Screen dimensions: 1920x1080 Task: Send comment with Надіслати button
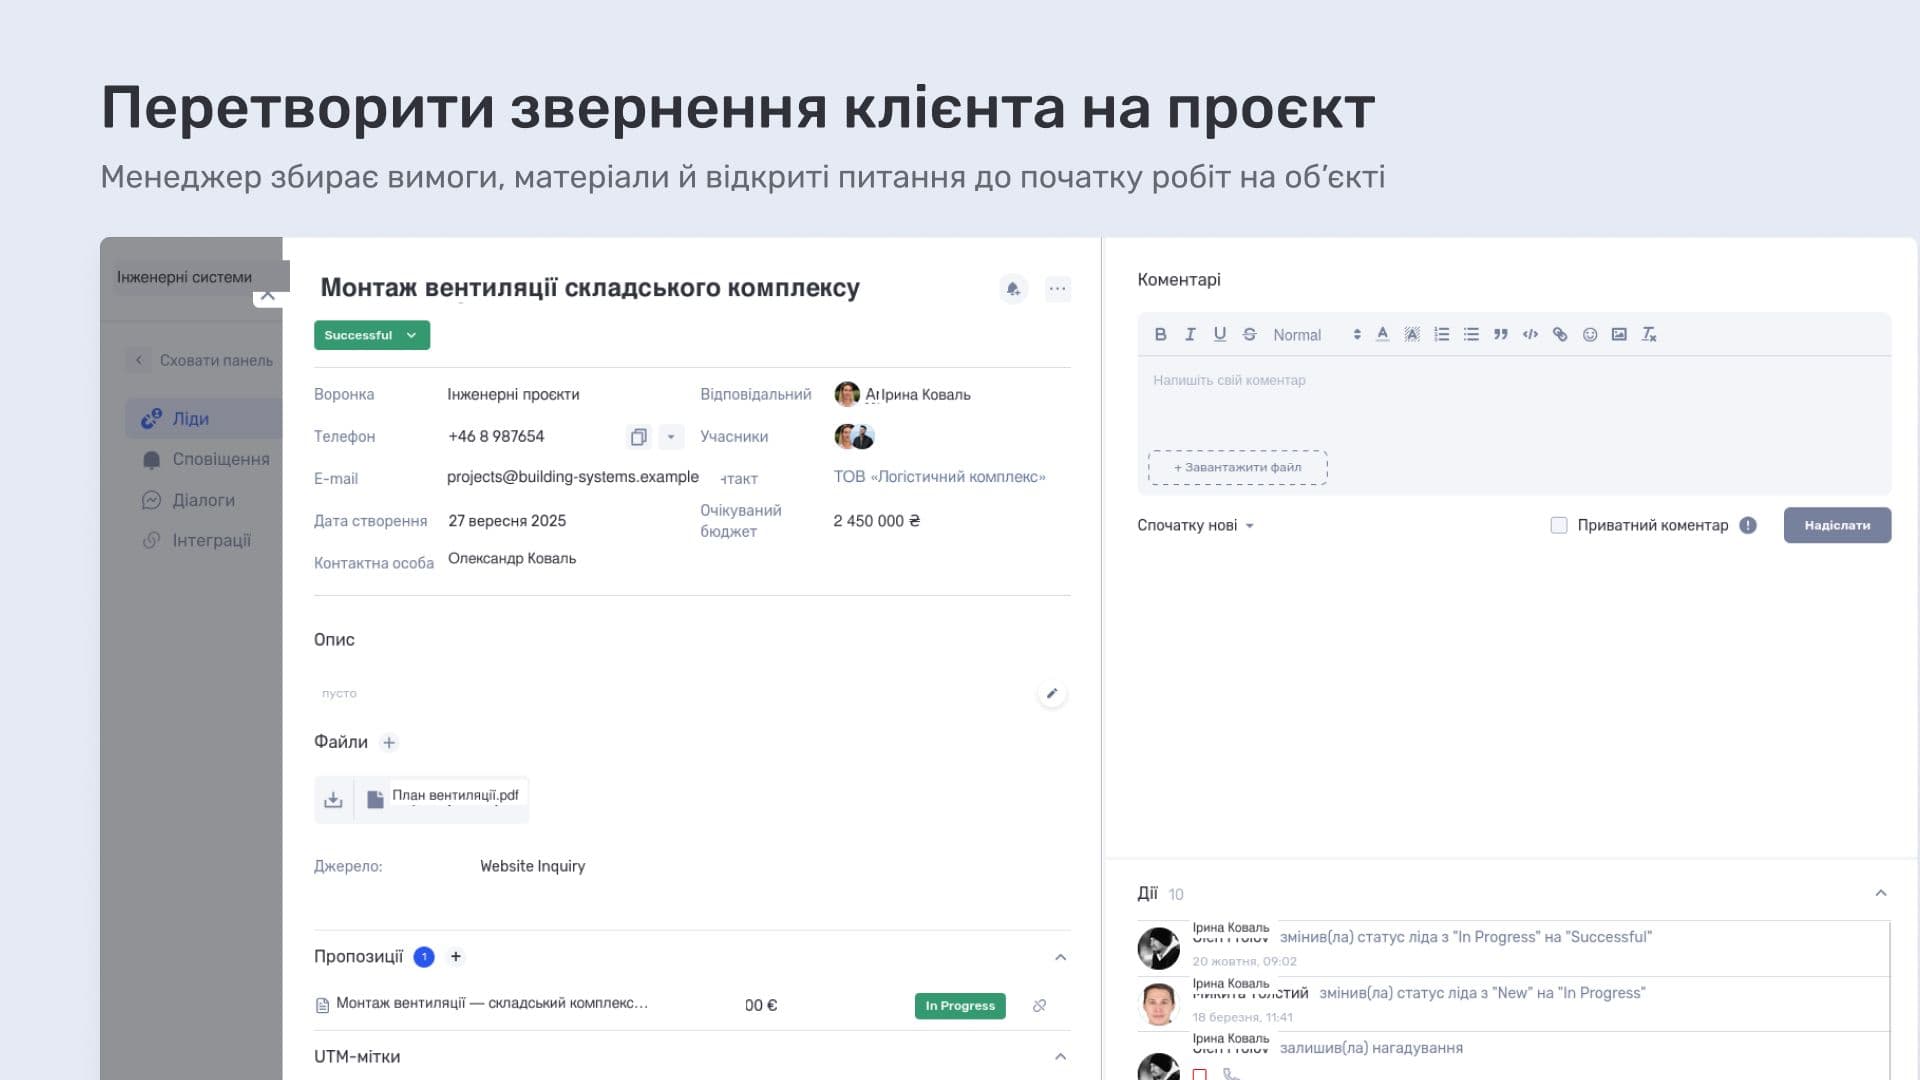(1837, 525)
